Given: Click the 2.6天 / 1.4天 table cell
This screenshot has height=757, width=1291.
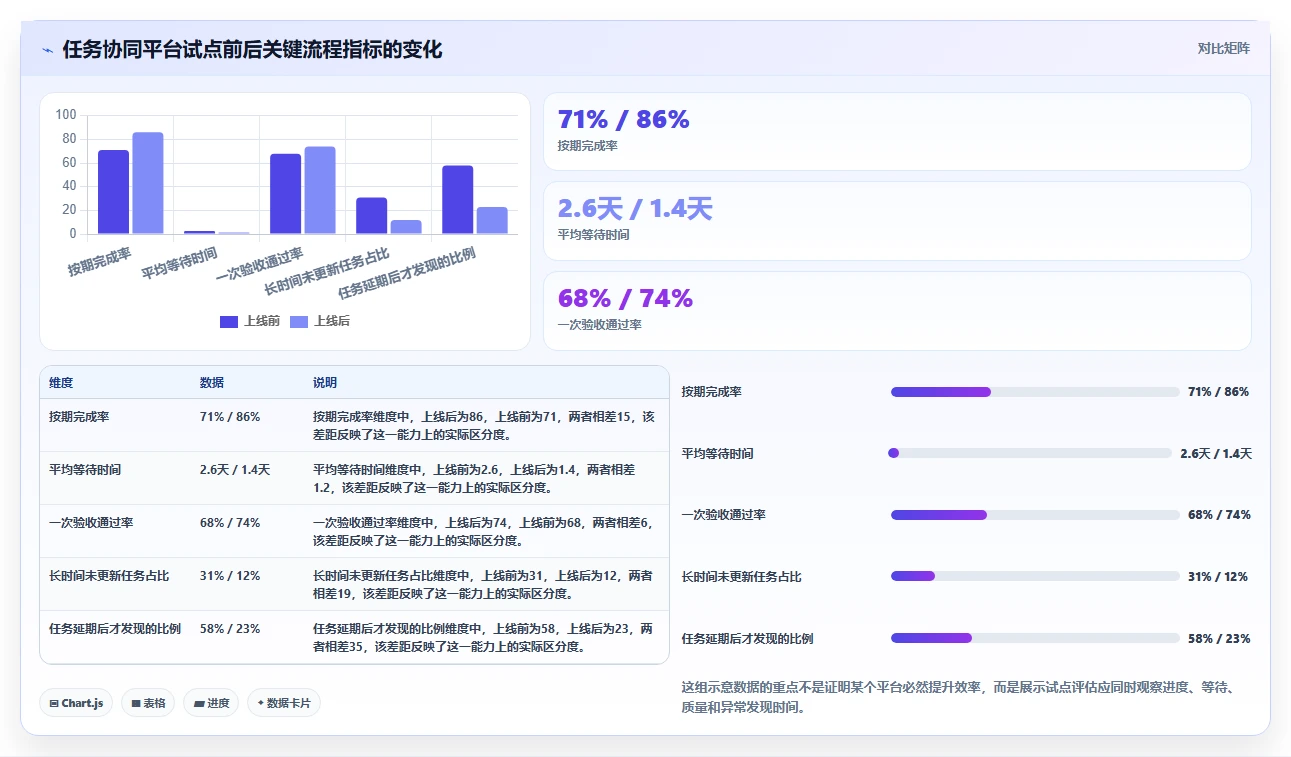Looking at the screenshot, I should 235,469.
